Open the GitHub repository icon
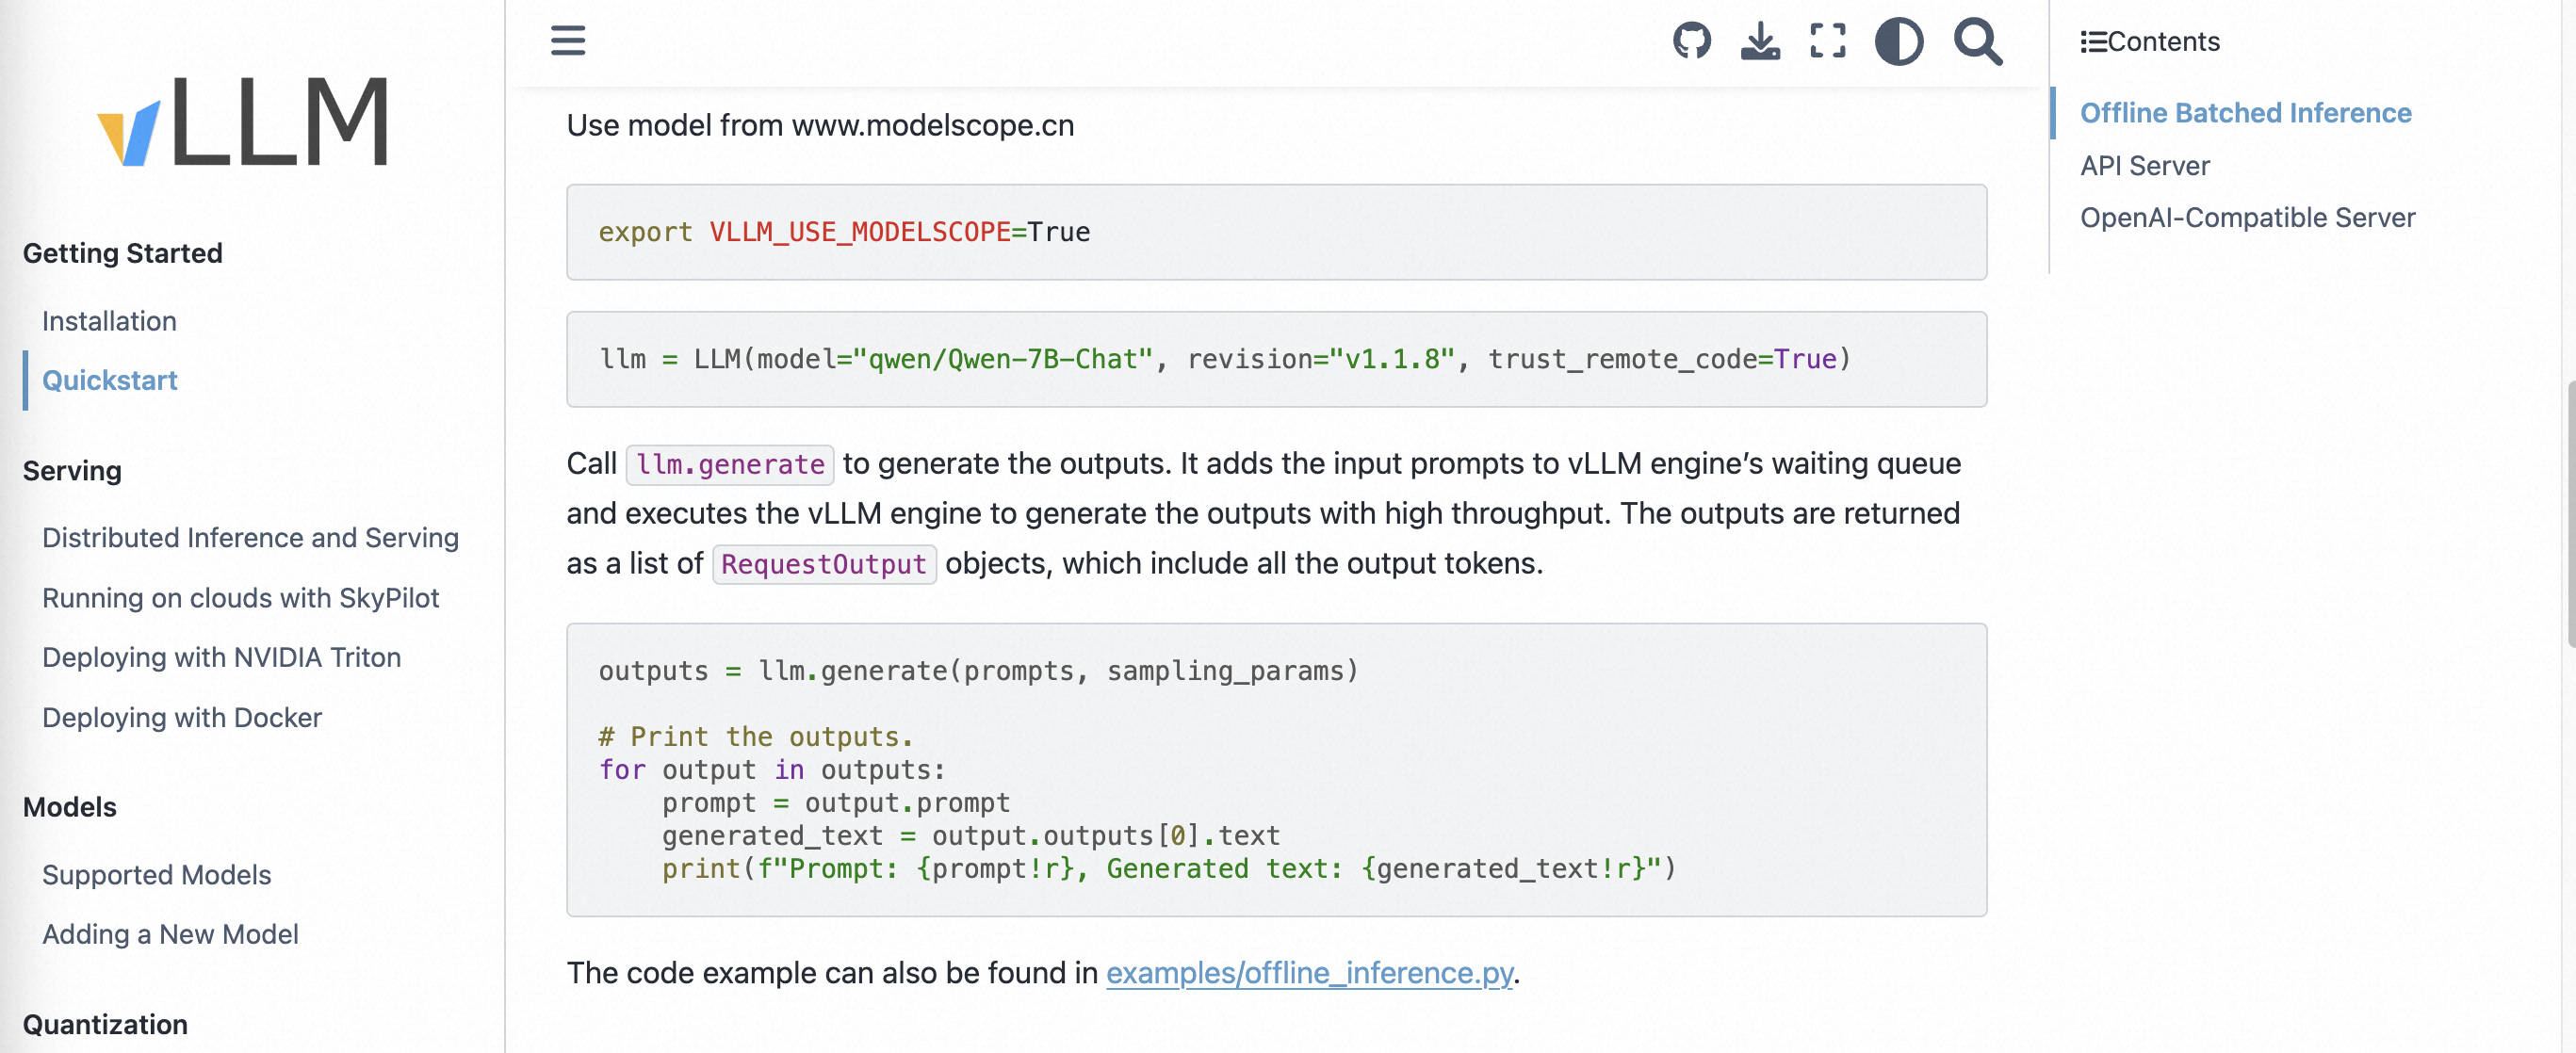The width and height of the screenshot is (2576, 1053). [x=1691, y=41]
